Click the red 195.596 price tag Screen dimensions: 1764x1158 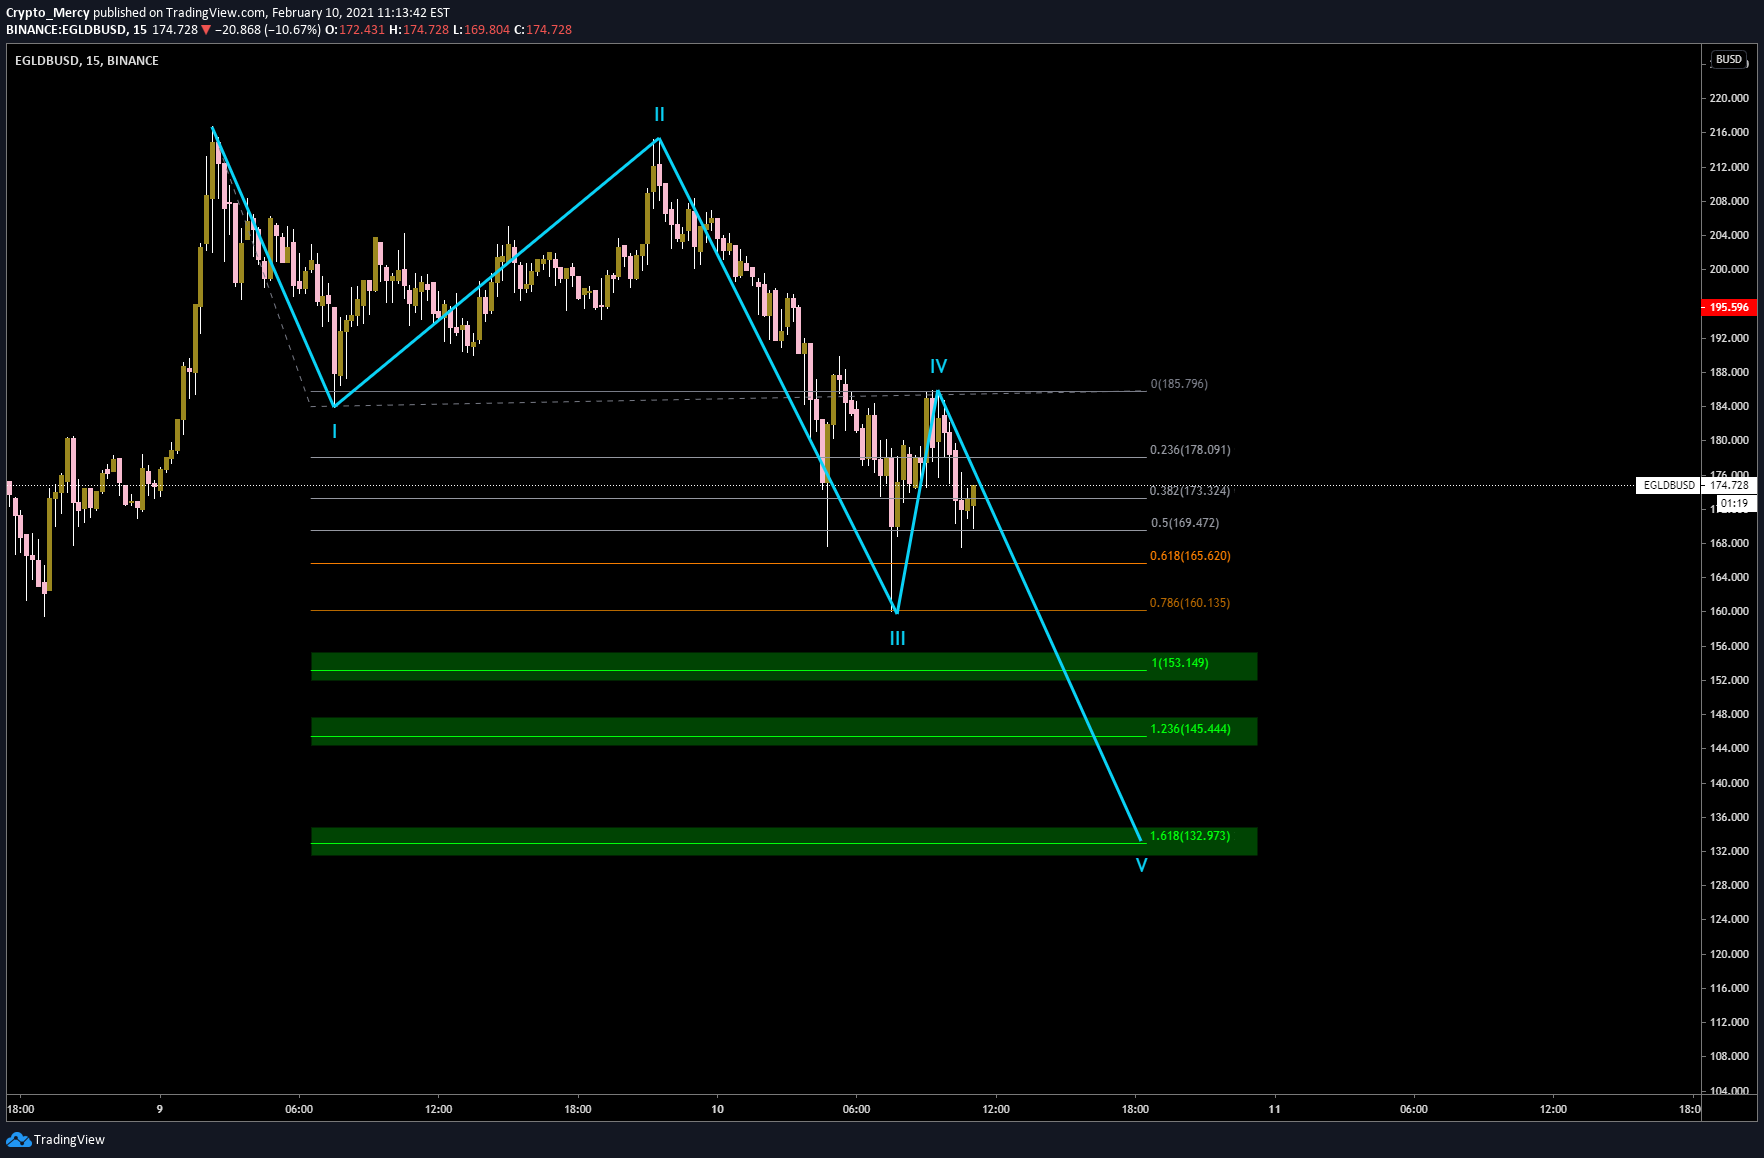[x=1729, y=307]
